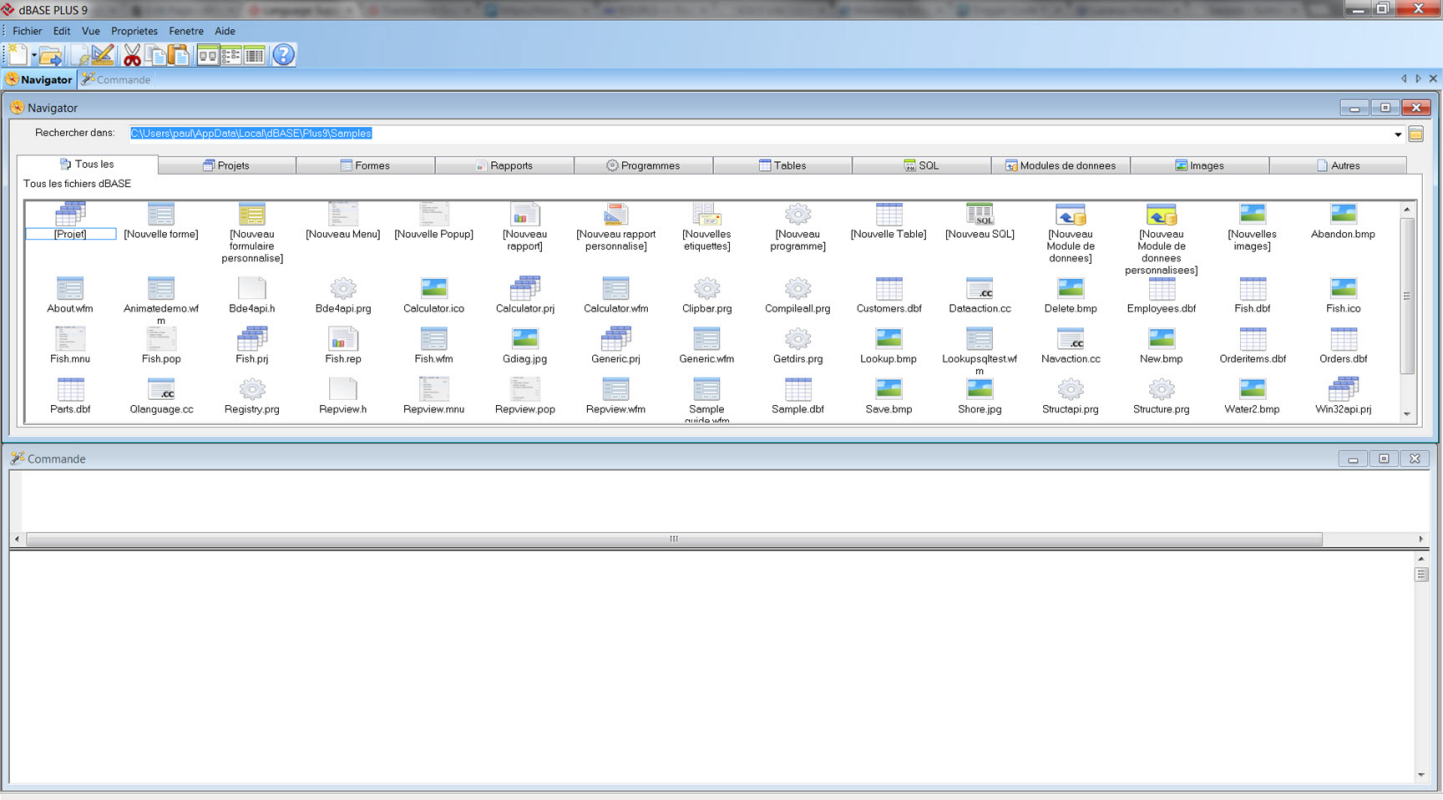Select the Dataaction.cc file icon
The height and width of the screenshot is (800, 1443).
(x=980, y=288)
